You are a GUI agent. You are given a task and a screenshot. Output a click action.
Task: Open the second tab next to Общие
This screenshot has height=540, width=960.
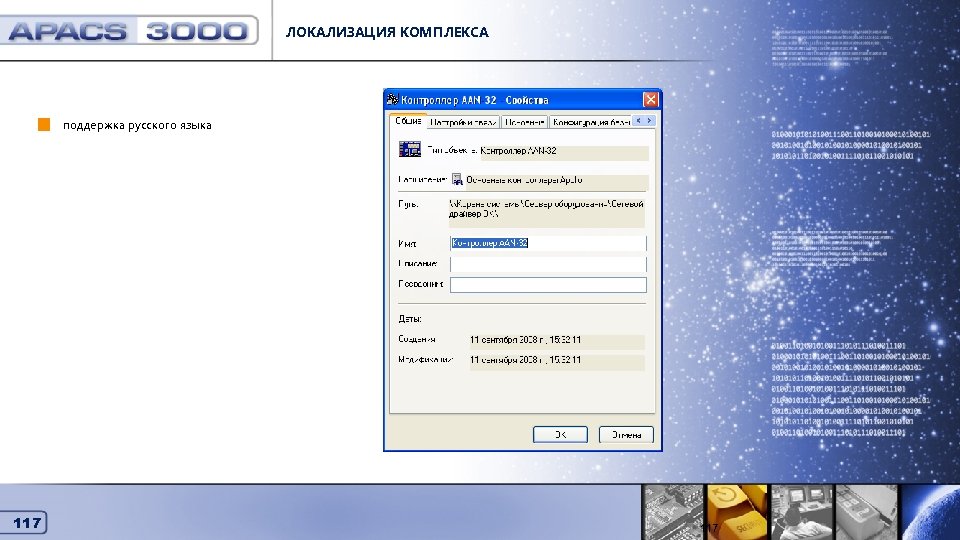pyautogui.click(x=463, y=122)
